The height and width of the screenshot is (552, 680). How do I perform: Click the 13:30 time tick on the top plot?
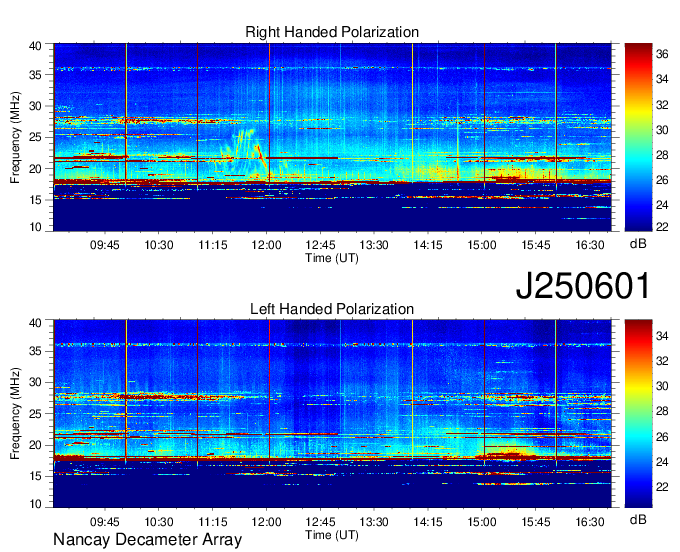374,245
